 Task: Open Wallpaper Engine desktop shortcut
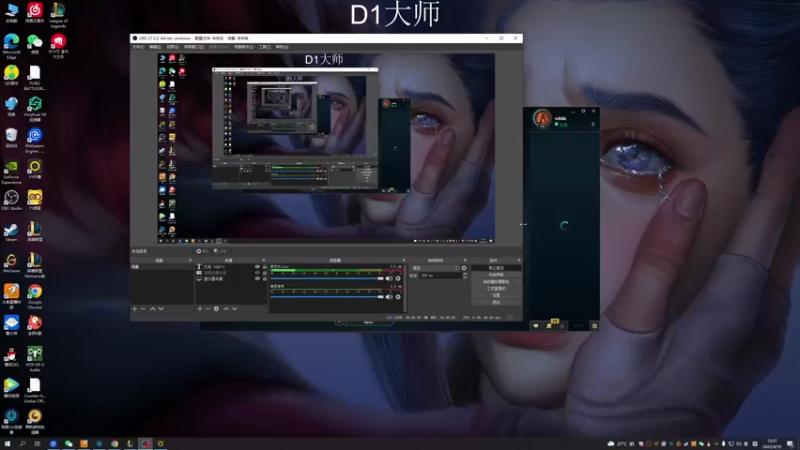tap(34, 141)
